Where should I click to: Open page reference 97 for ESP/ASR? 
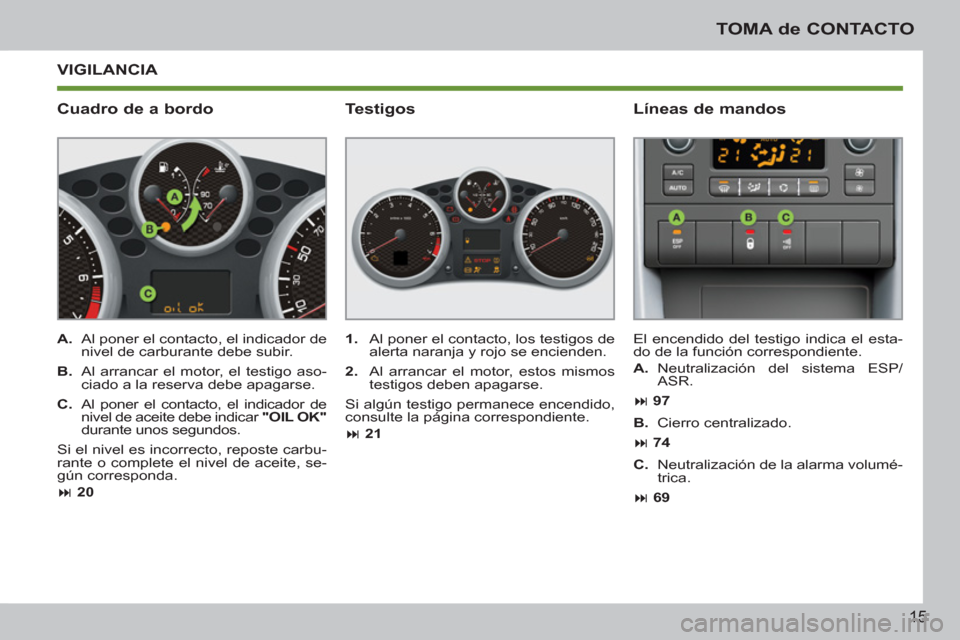pos(653,401)
